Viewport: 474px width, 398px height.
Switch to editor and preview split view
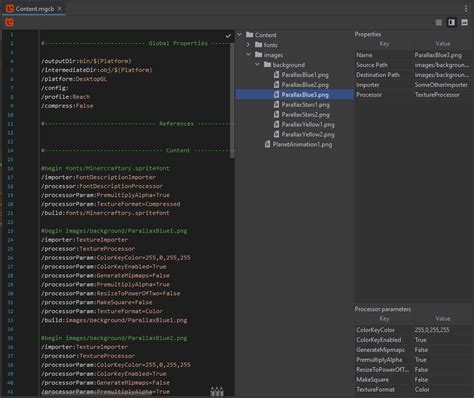(x=451, y=22)
